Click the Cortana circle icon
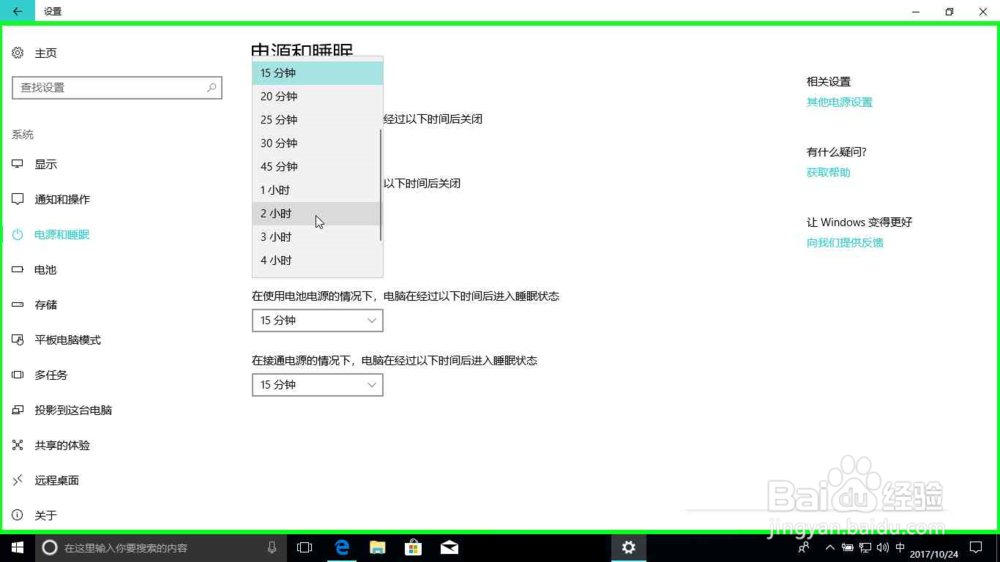 pyautogui.click(x=50, y=548)
